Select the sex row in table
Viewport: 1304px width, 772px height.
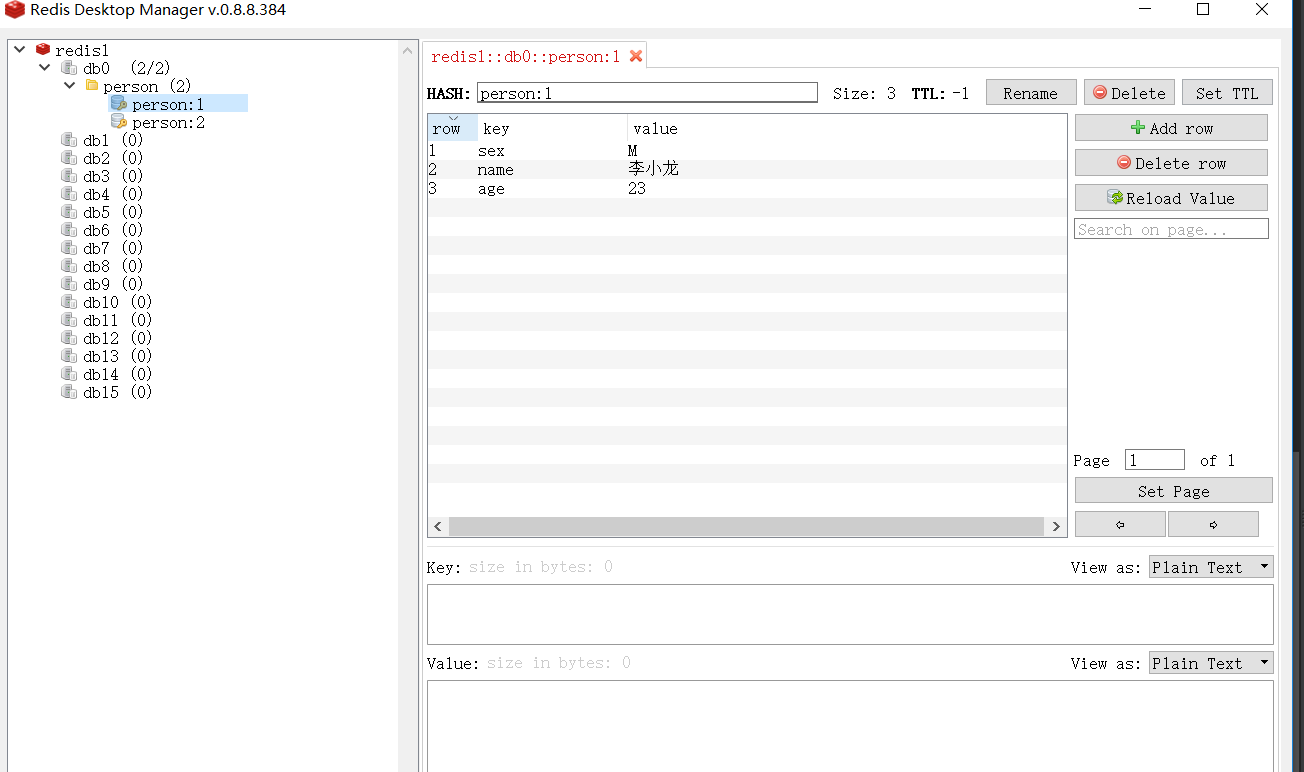pos(747,151)
